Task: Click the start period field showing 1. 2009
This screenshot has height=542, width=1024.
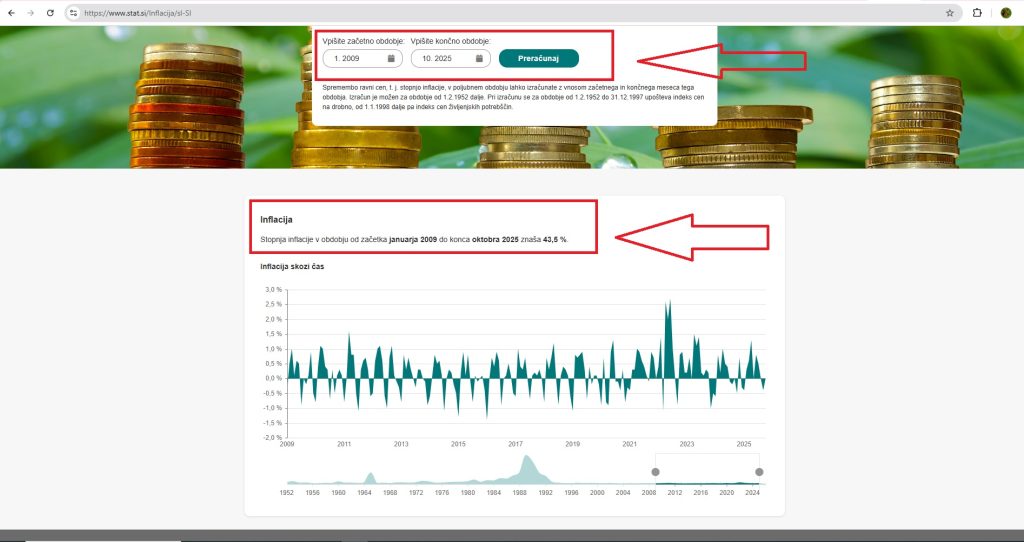Action: (355, 59)
